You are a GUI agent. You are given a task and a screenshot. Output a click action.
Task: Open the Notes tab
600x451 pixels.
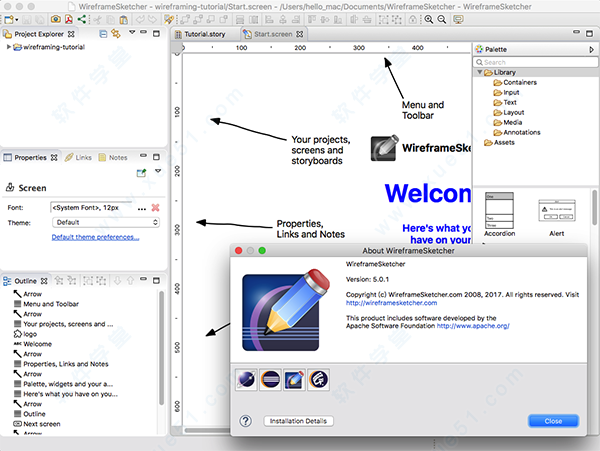[x=113, y=158]
